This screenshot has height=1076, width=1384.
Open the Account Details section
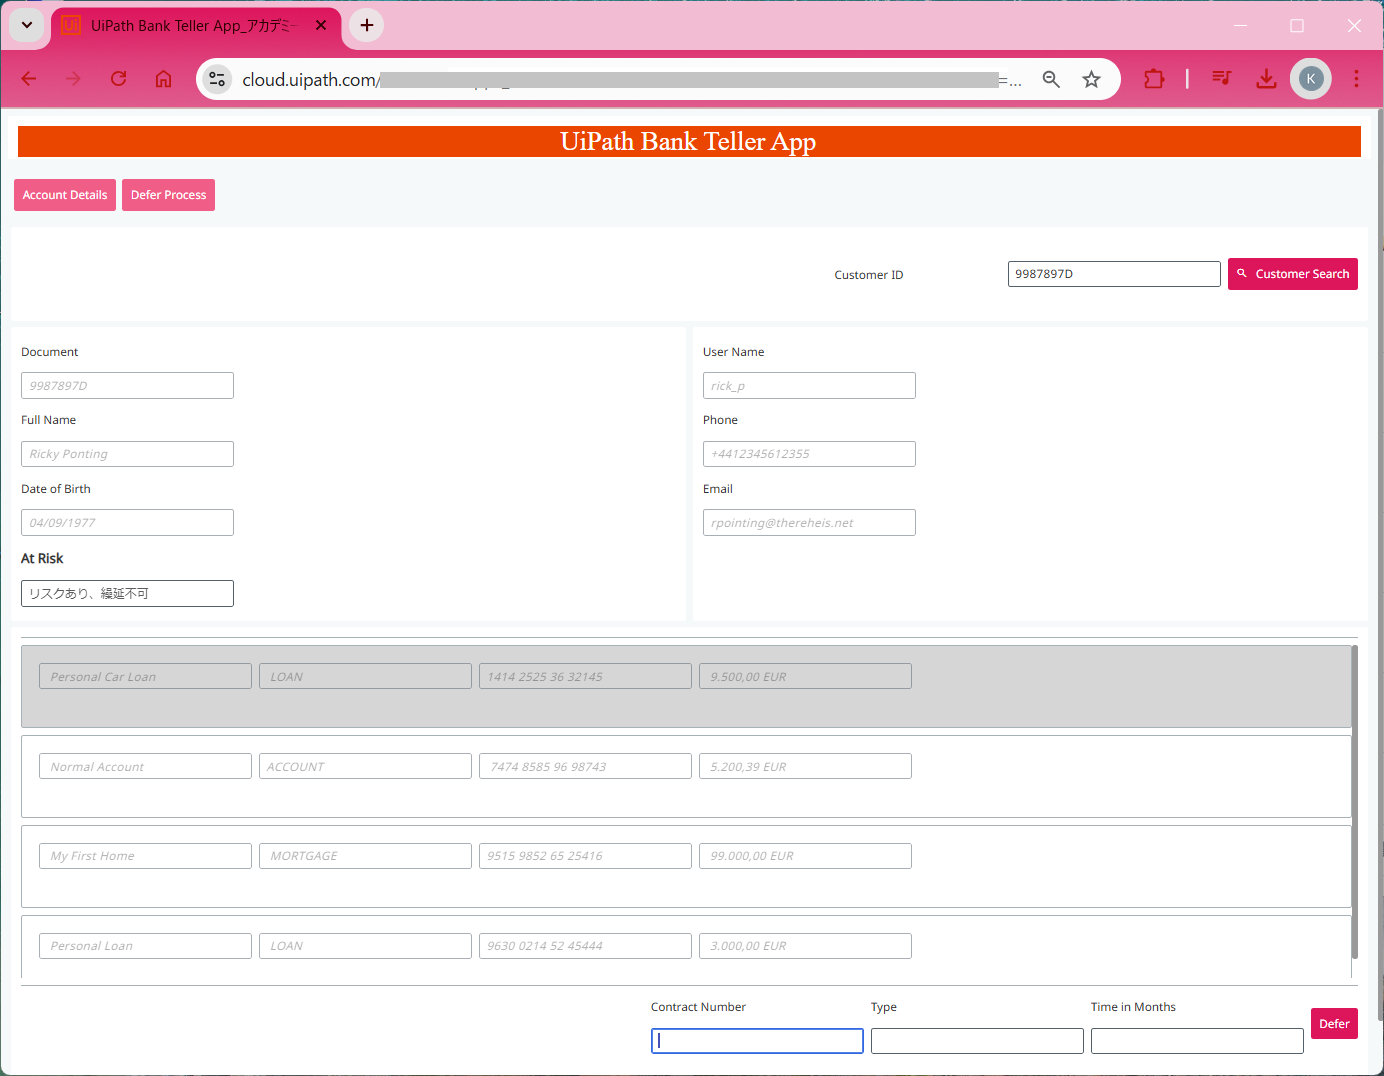[65, 195]
